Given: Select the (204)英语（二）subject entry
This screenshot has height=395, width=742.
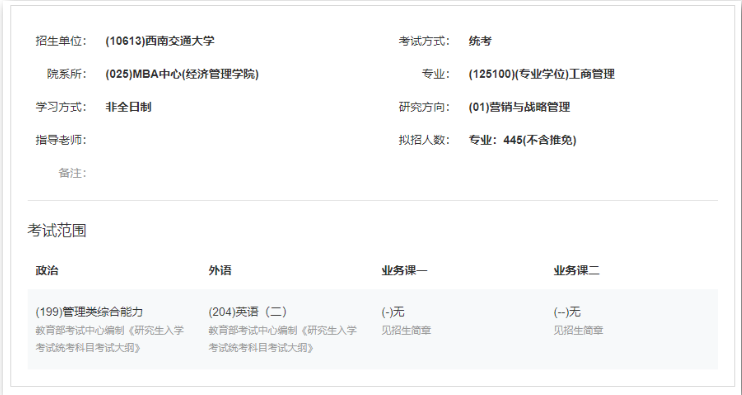Looking at the screenshot, I should (248, 312).
